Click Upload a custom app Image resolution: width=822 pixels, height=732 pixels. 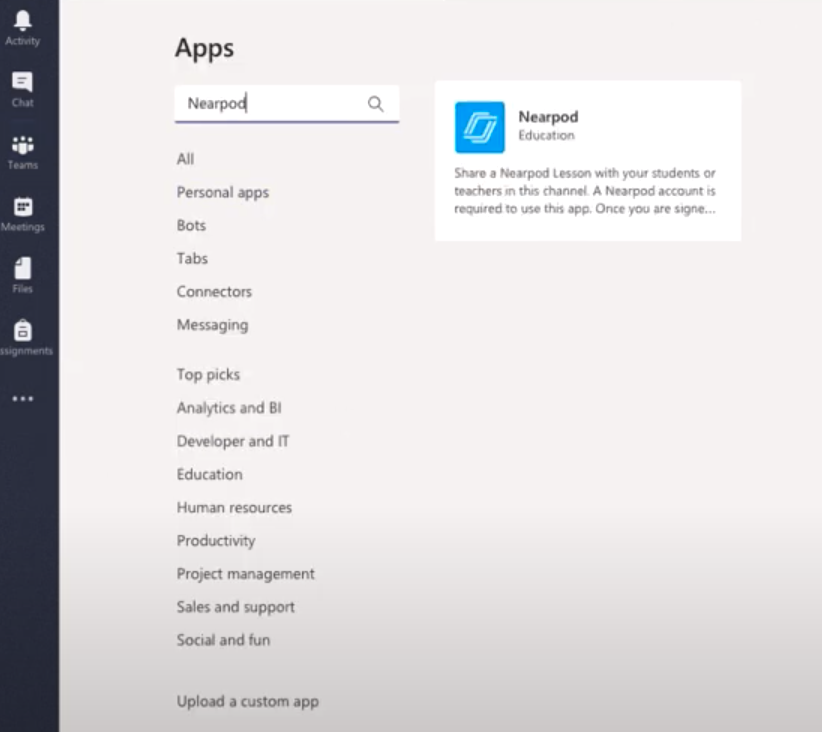pos(247,701)
